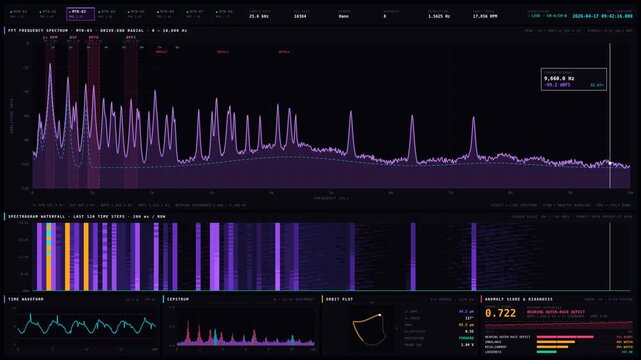Click the white cursor dot on spectrum
Screen dimensions: 641x360
(610, 163)
